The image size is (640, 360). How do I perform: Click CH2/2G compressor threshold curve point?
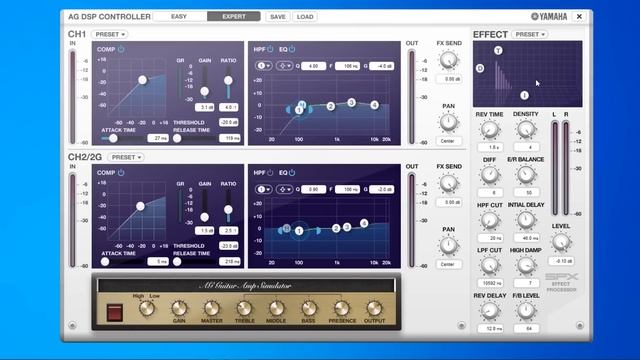pos(140,206)
